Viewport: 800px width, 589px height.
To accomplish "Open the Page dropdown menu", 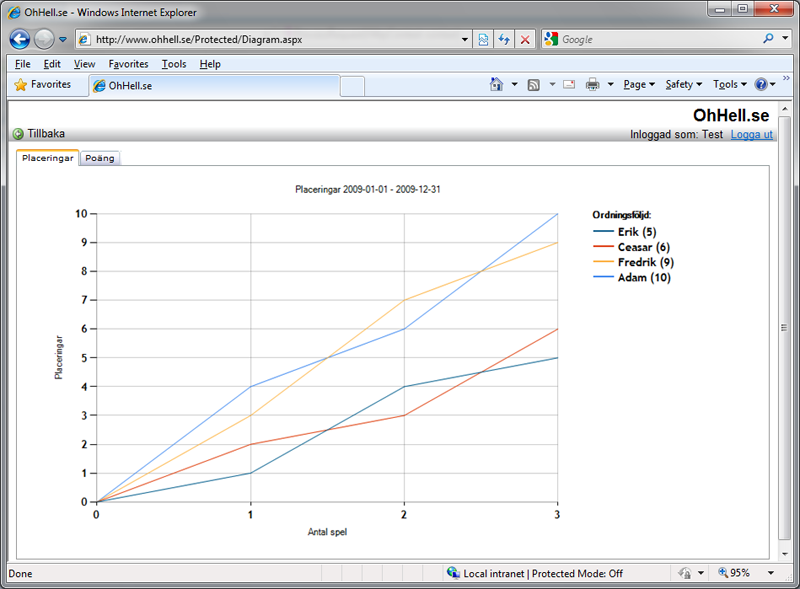I will (639, 85).
